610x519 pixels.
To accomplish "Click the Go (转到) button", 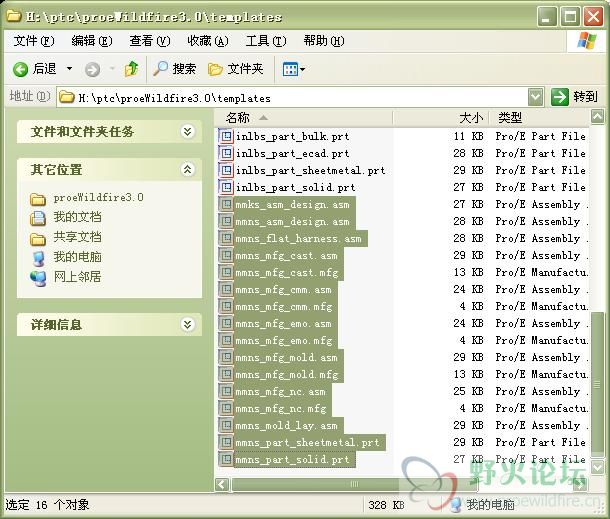I will [x=574, y=97].
